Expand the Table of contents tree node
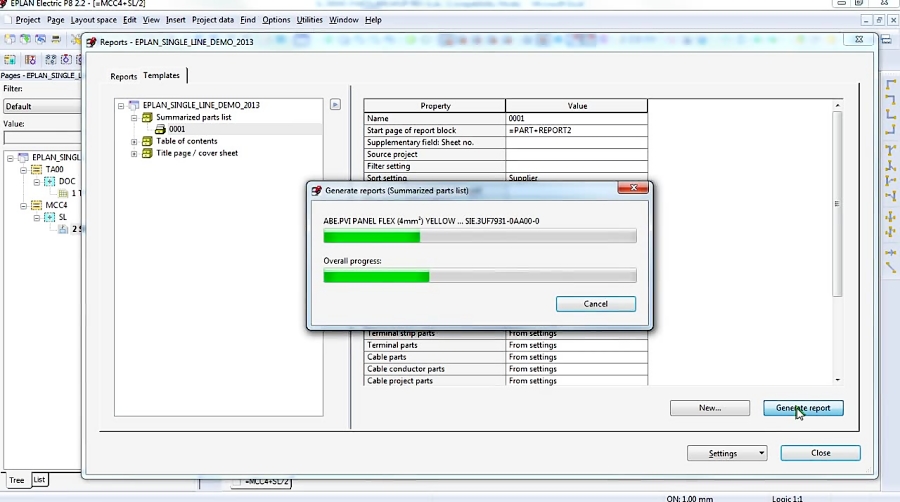 tap(134, 141)
